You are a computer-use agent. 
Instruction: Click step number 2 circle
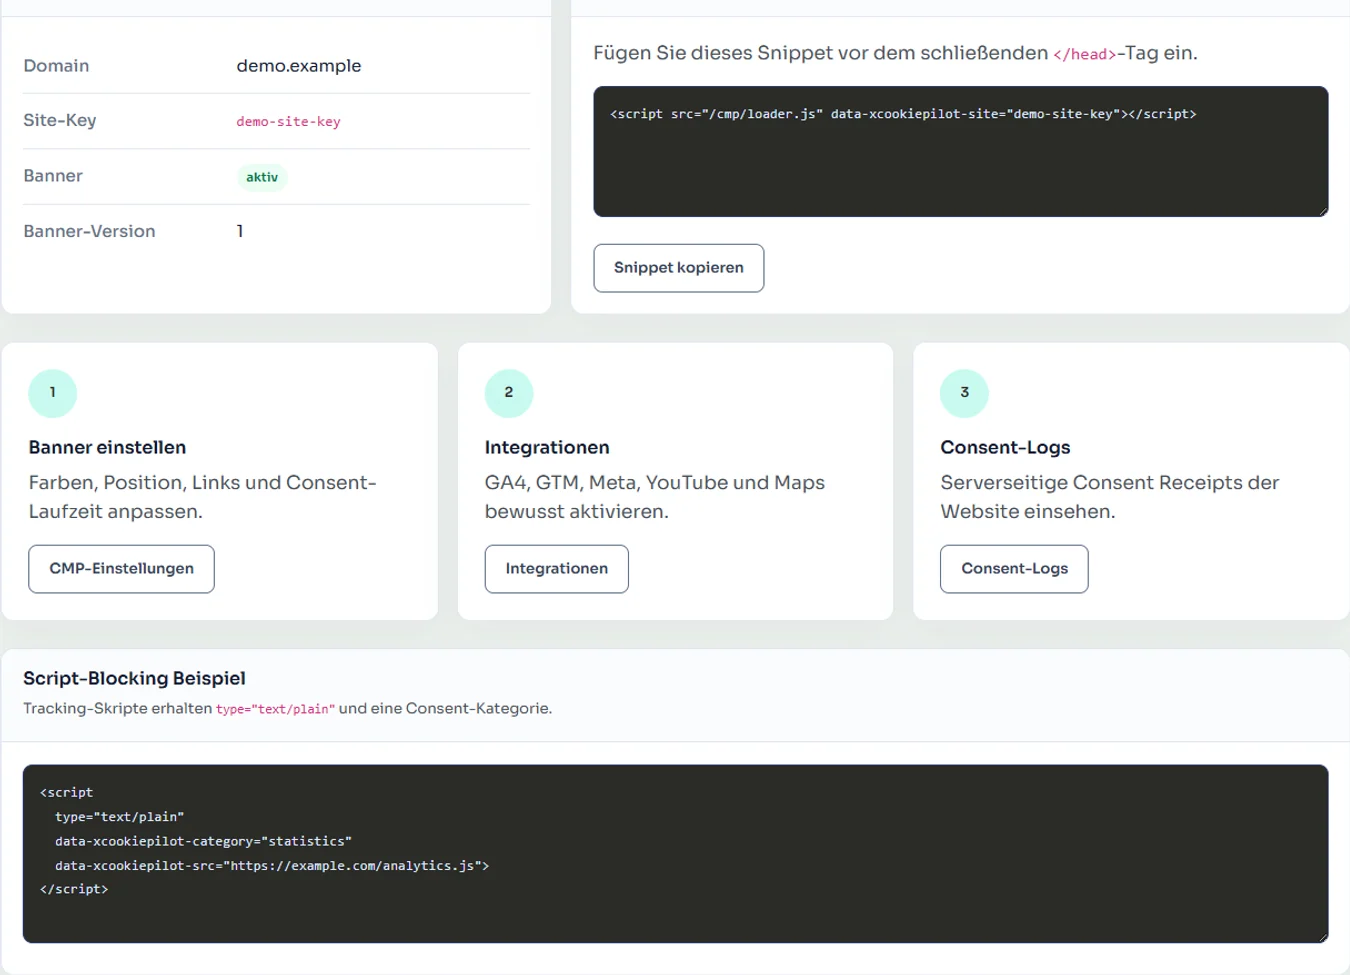[x=509, y=393]
